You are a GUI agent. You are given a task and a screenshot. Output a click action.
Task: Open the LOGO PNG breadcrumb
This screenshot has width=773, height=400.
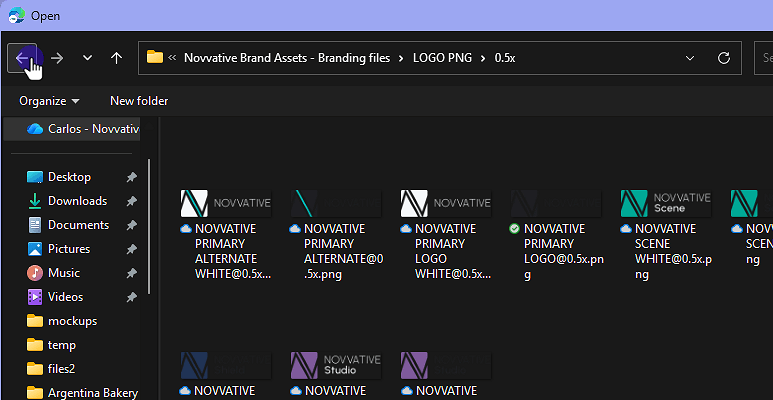point(442,58)
